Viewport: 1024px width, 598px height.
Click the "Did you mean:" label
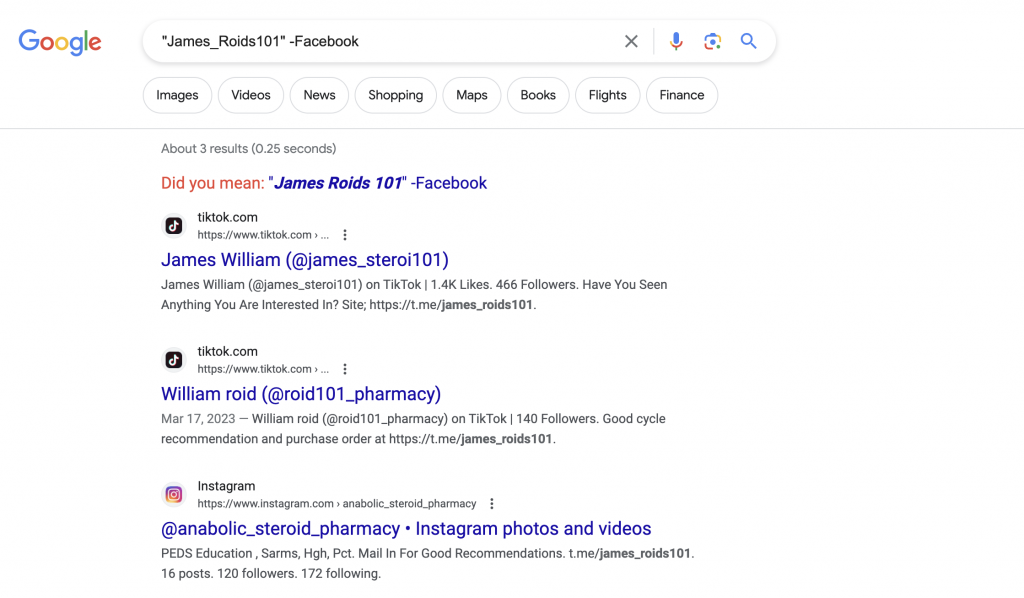(213, 183)
